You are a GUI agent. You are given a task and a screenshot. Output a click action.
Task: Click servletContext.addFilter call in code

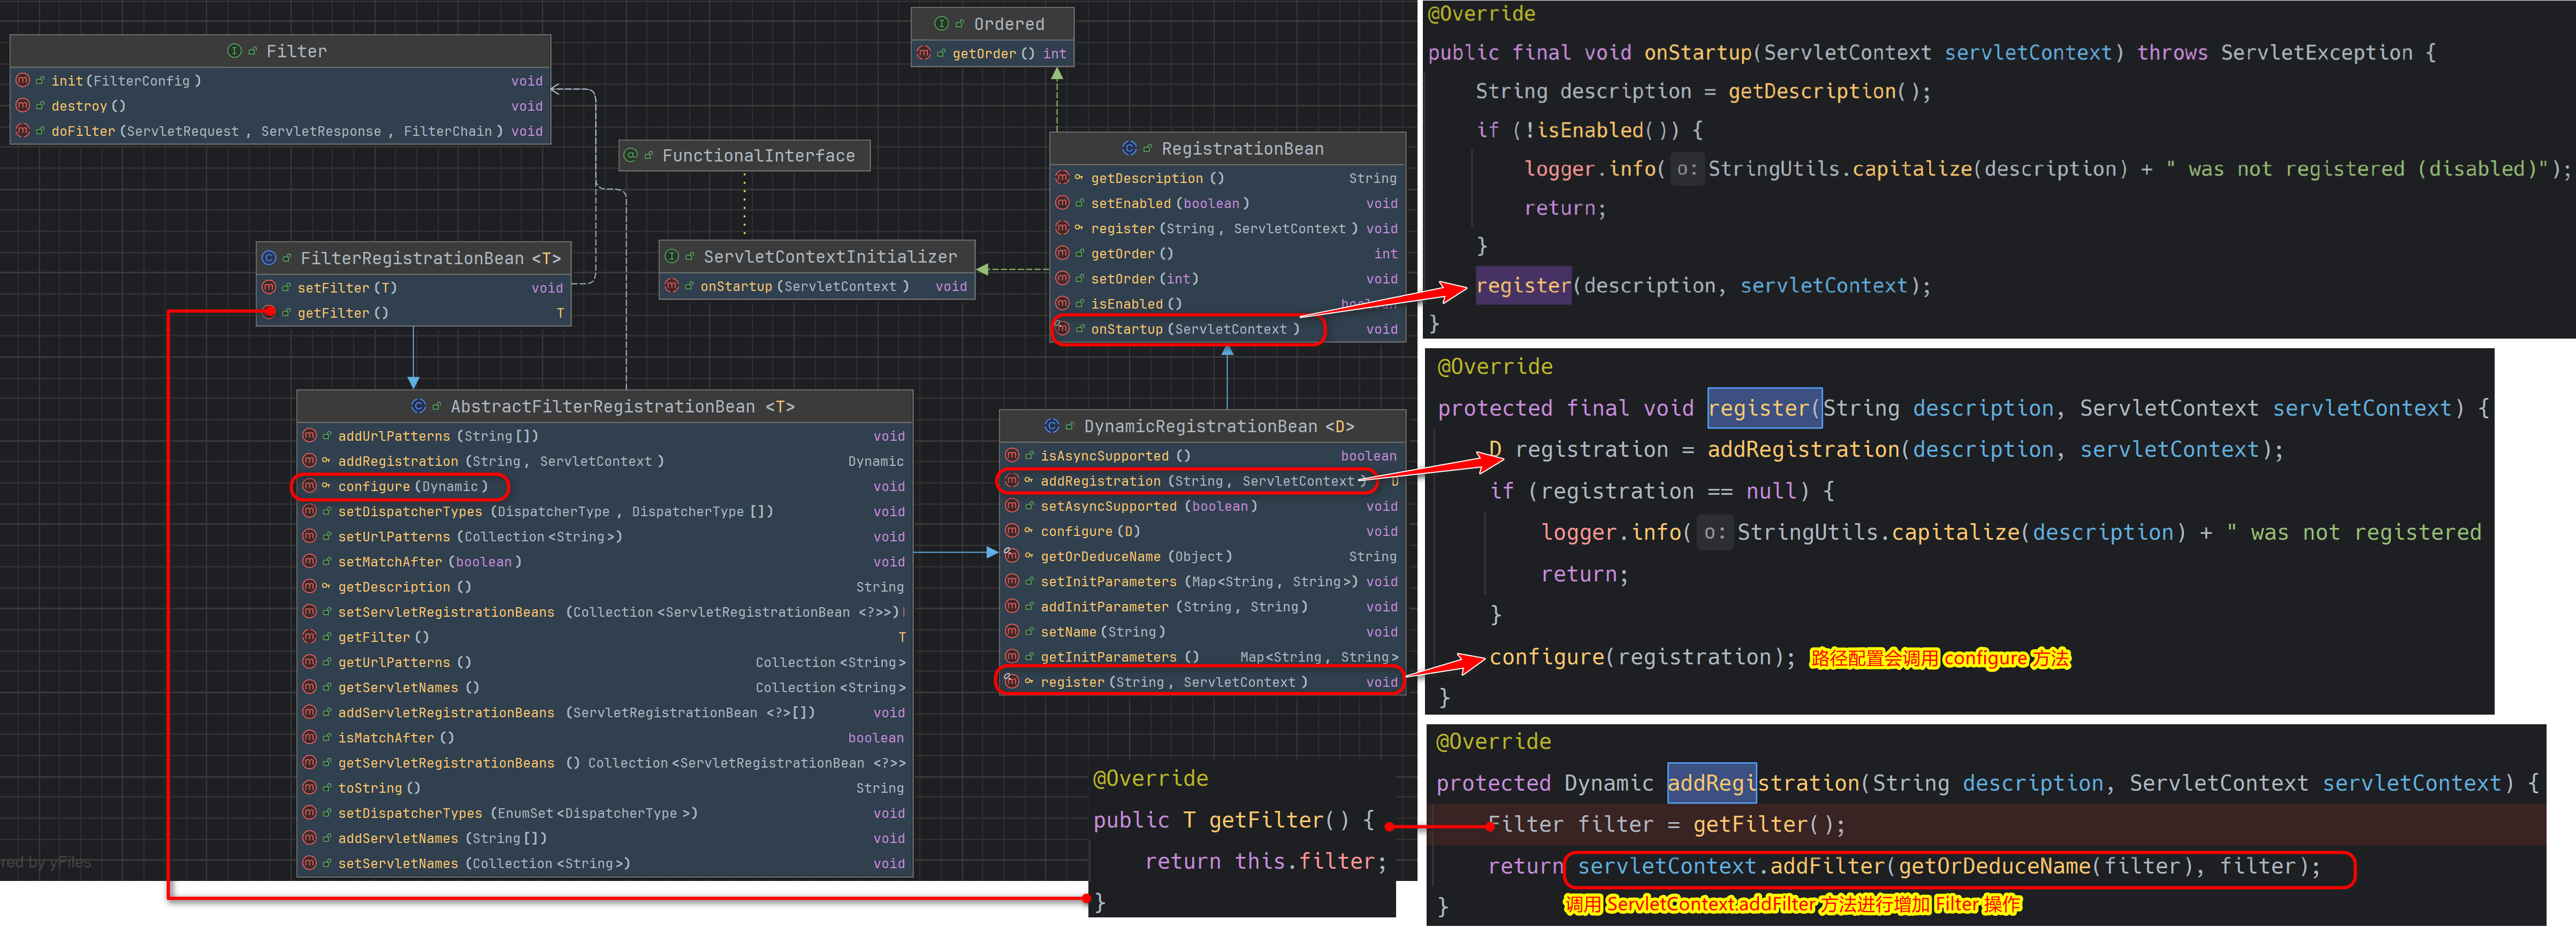1948,866
